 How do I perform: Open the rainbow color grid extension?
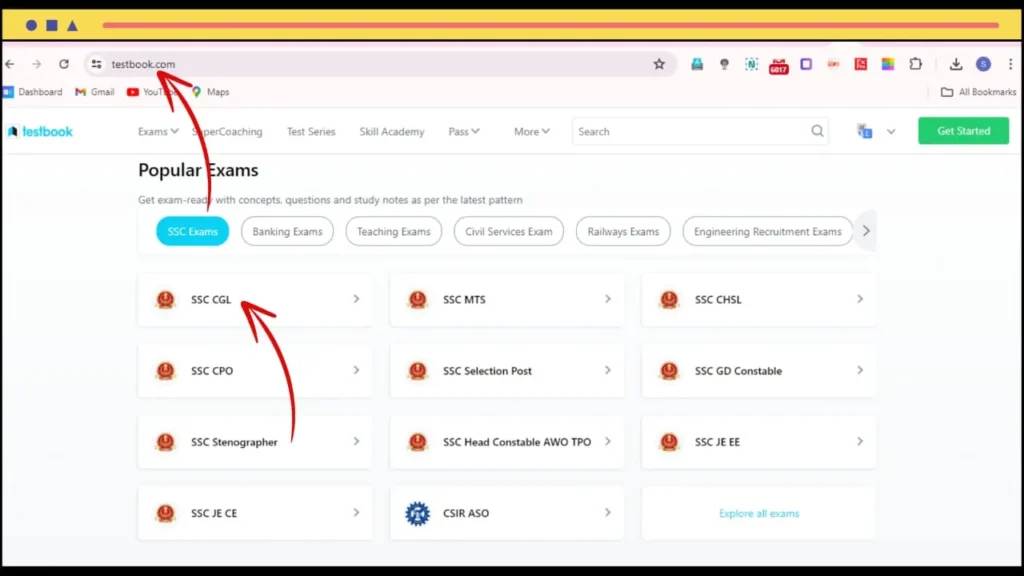coord(888,64)
